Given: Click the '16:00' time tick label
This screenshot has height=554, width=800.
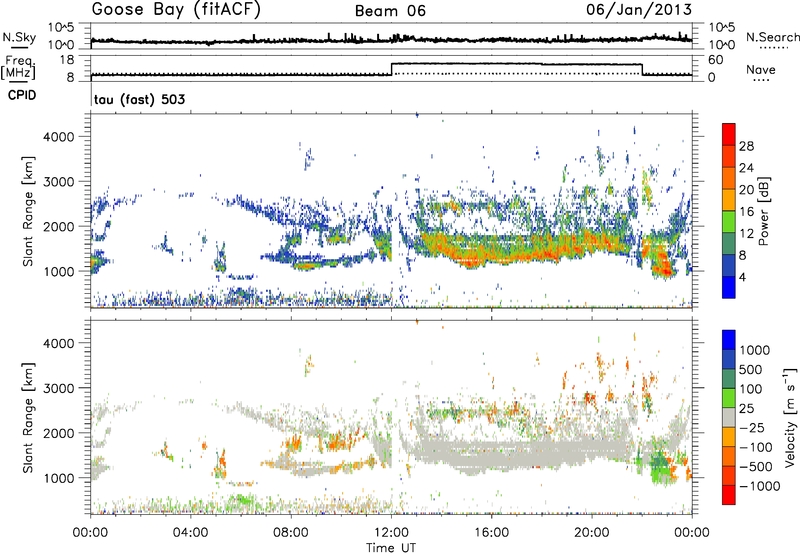Looking at the screenshot, I should [491, 533].
